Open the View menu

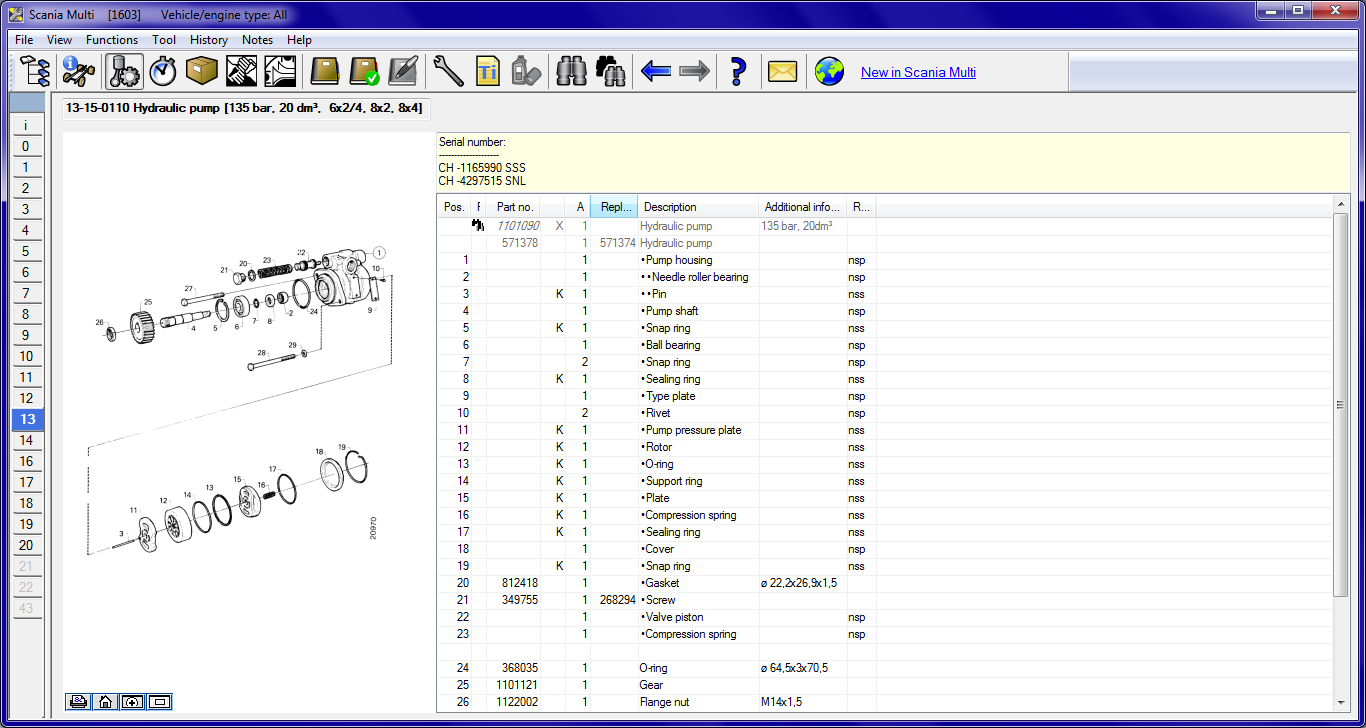[59, 40]
